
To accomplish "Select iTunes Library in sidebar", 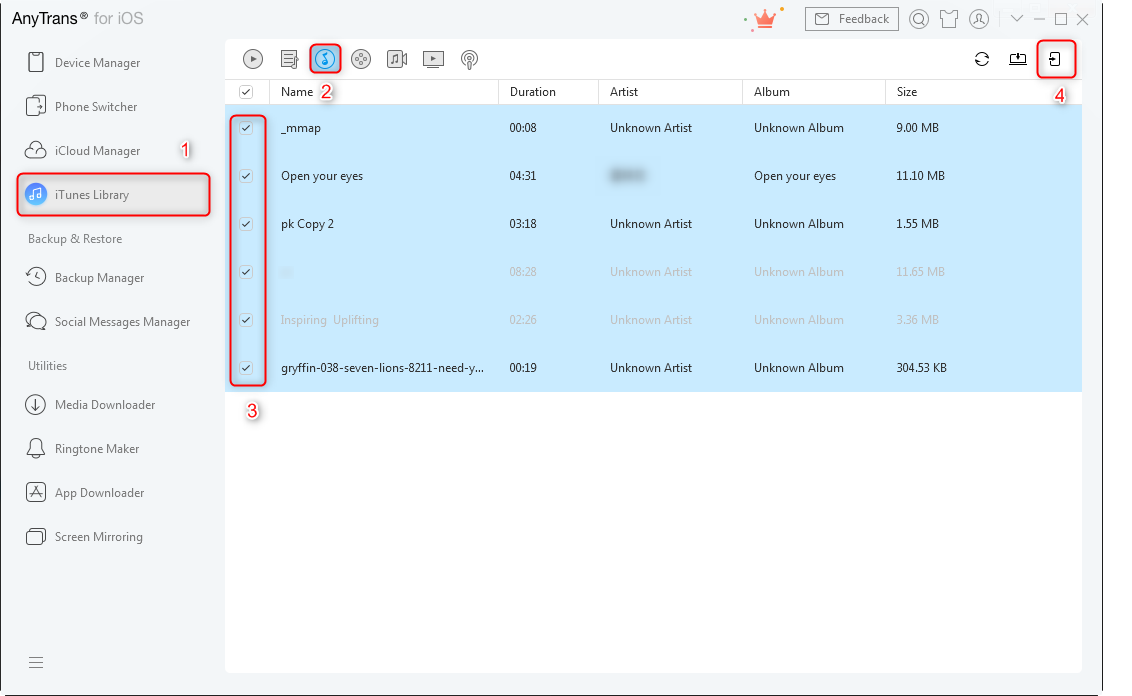I will [113, 195].
